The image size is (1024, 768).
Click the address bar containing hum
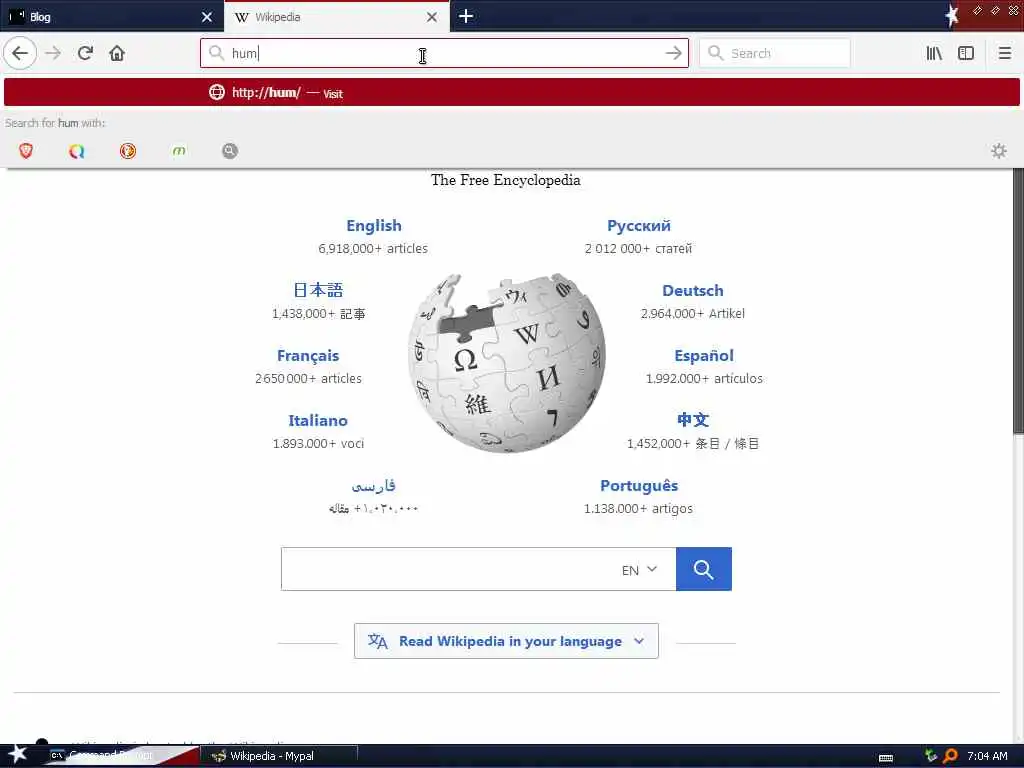[444, 53]
